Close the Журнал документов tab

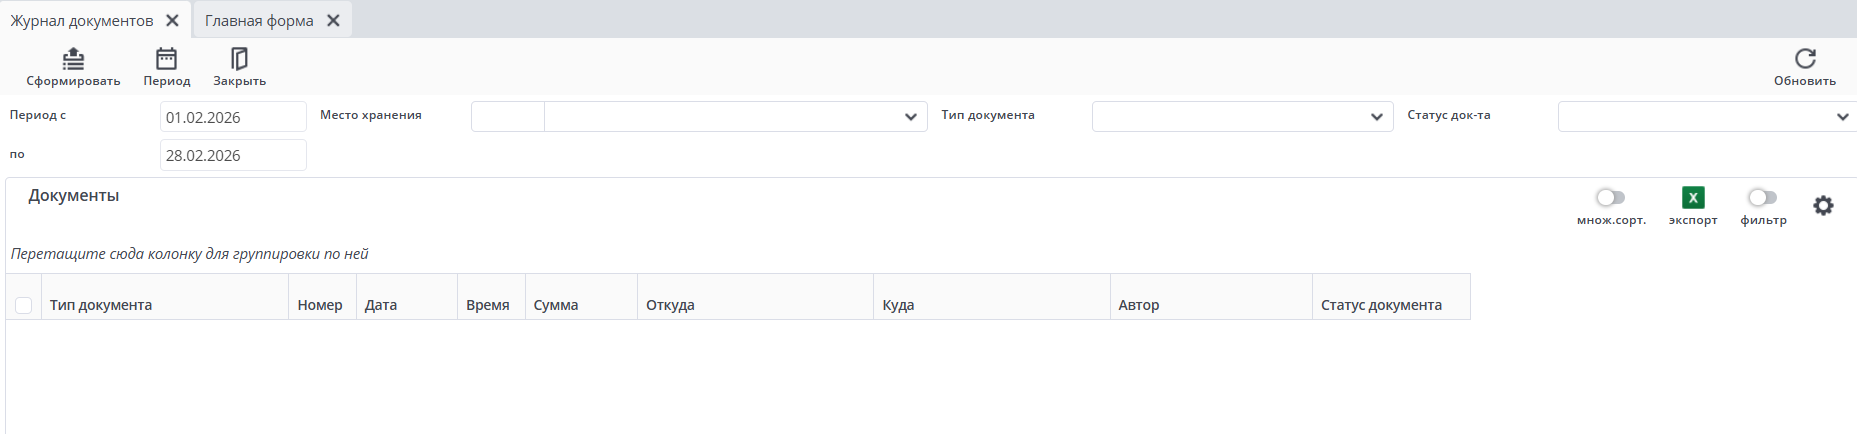[x=172, y=20]
